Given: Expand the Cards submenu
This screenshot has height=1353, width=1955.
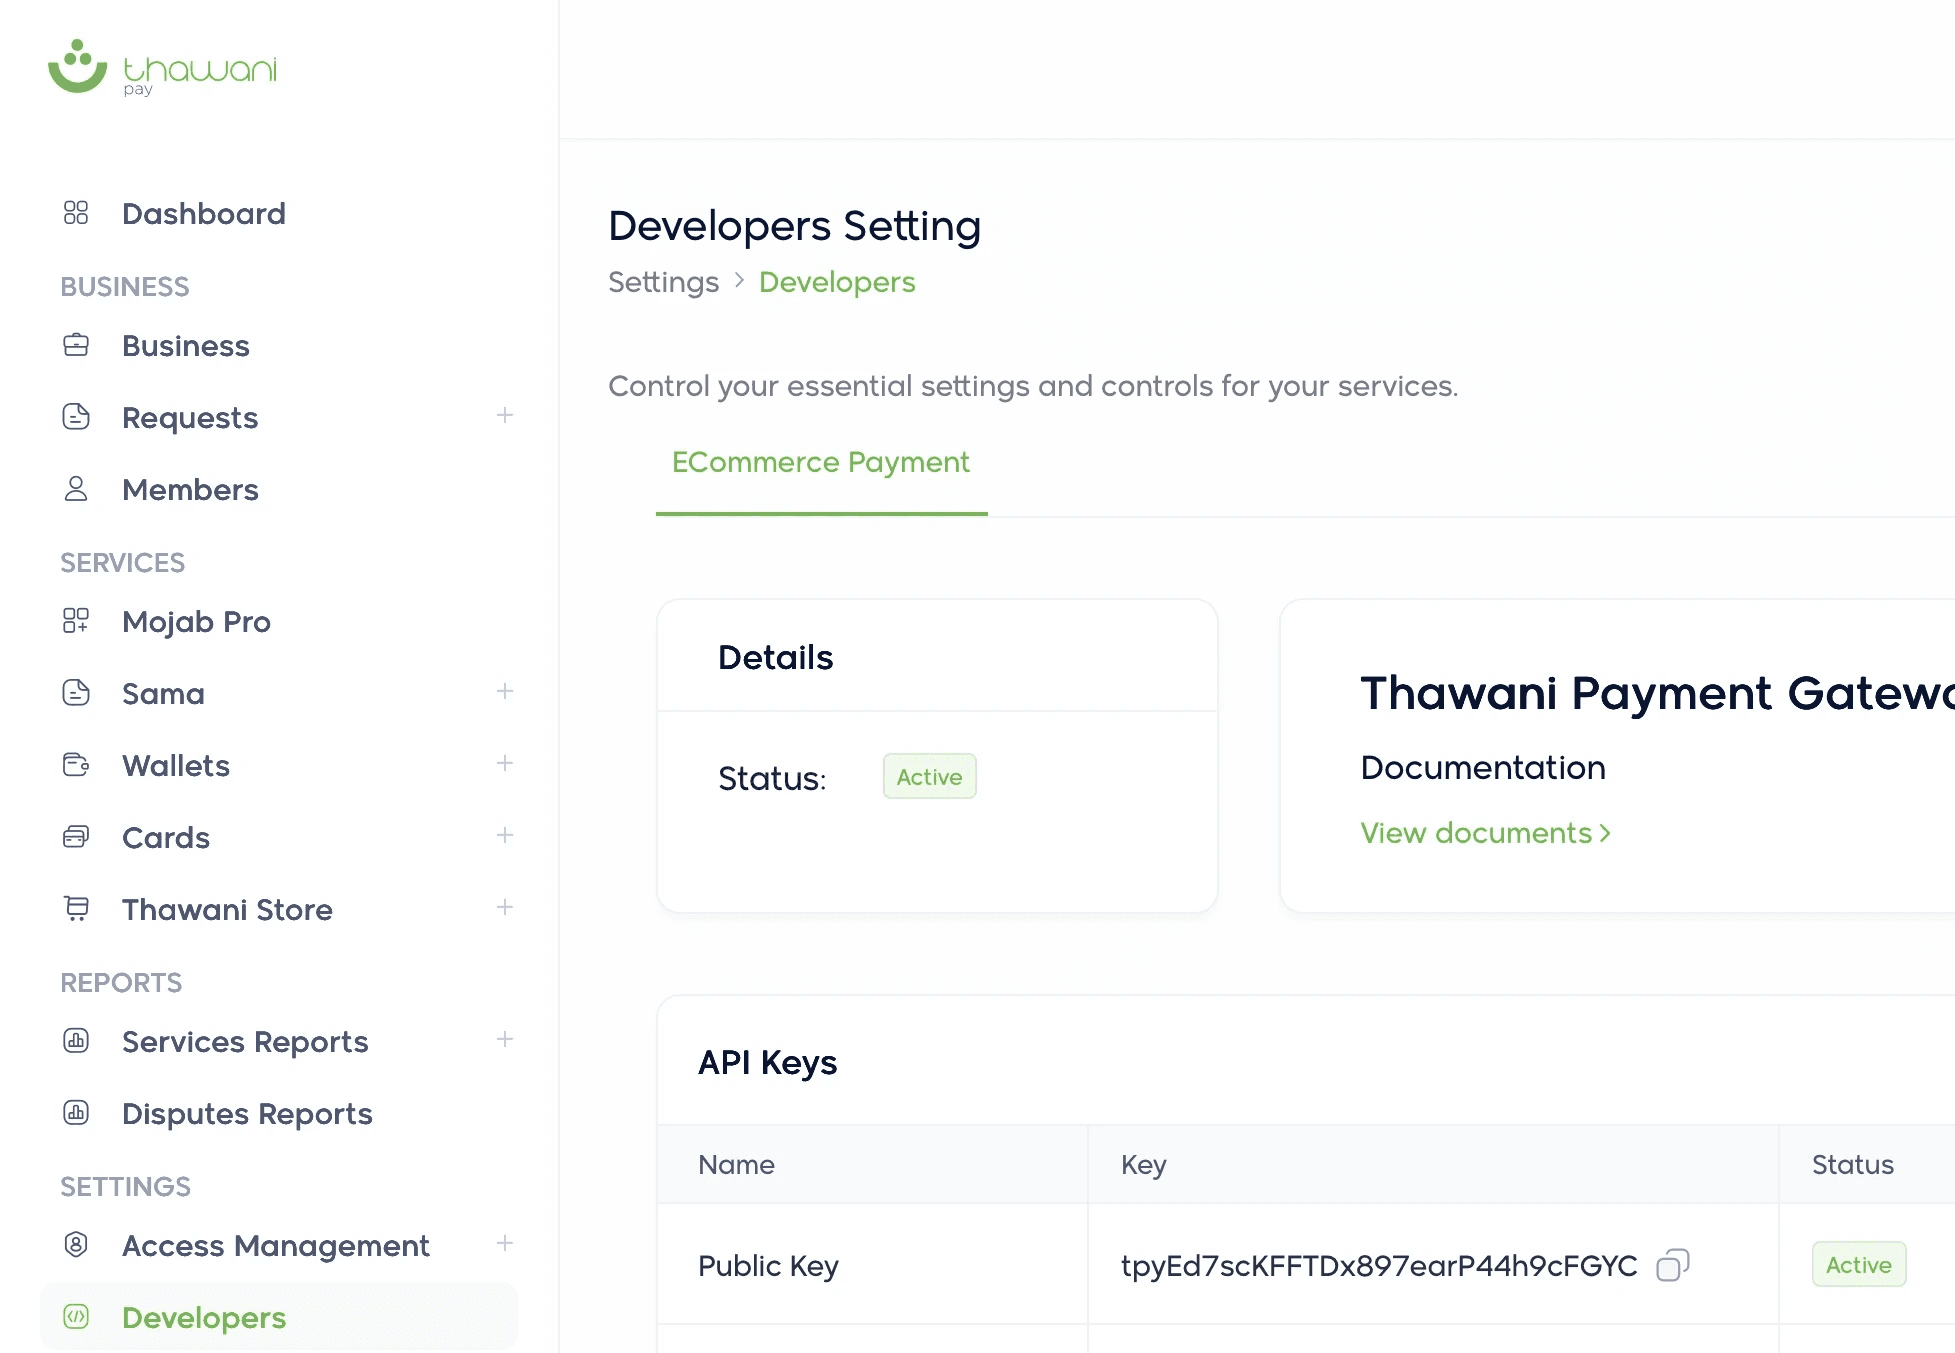Looking at the screenshot, I should pyautogui.click(x=505, y=835).
